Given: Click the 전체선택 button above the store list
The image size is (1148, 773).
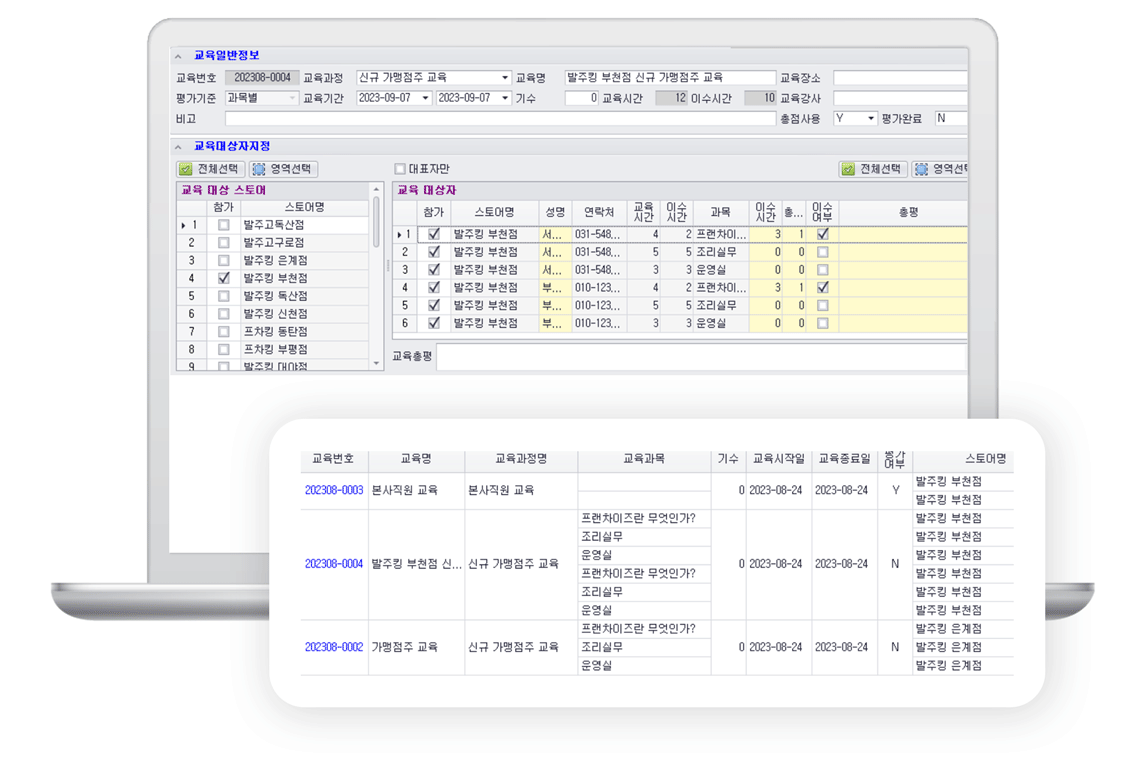Looking at the screenshot, I should click(211, 169).
